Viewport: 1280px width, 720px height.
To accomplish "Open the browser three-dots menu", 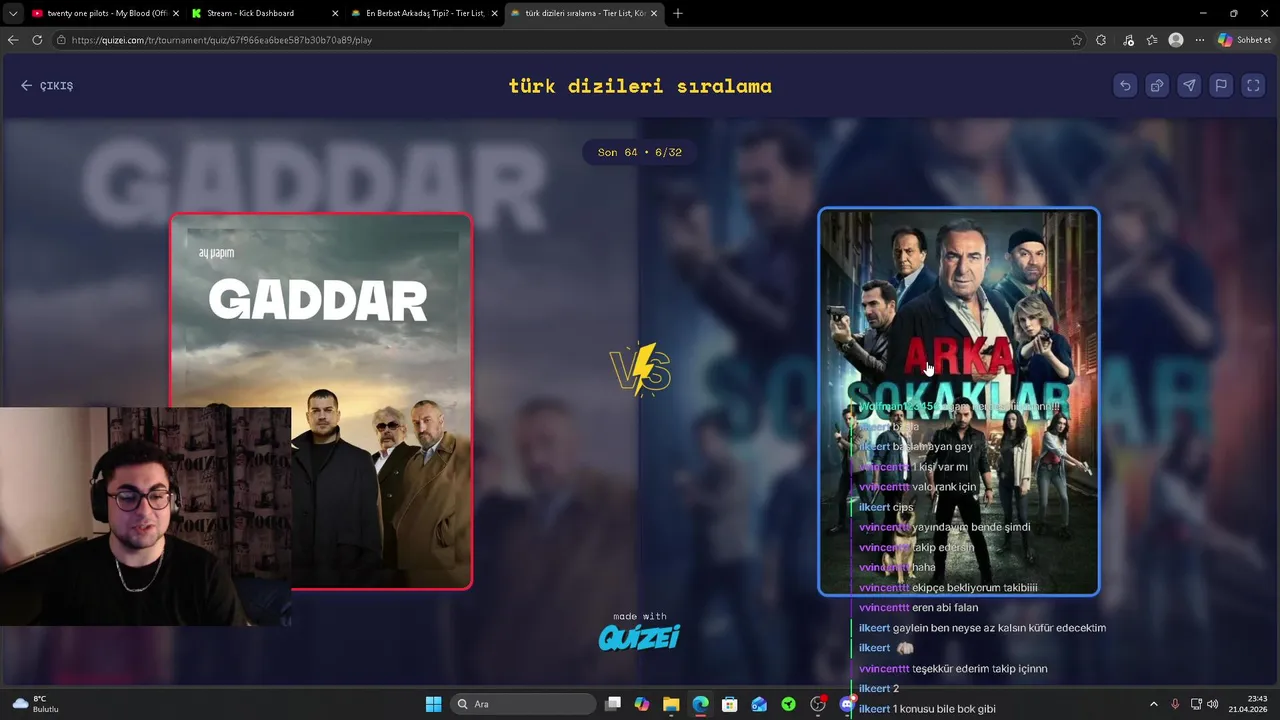I will click(x=1199, y=40).
